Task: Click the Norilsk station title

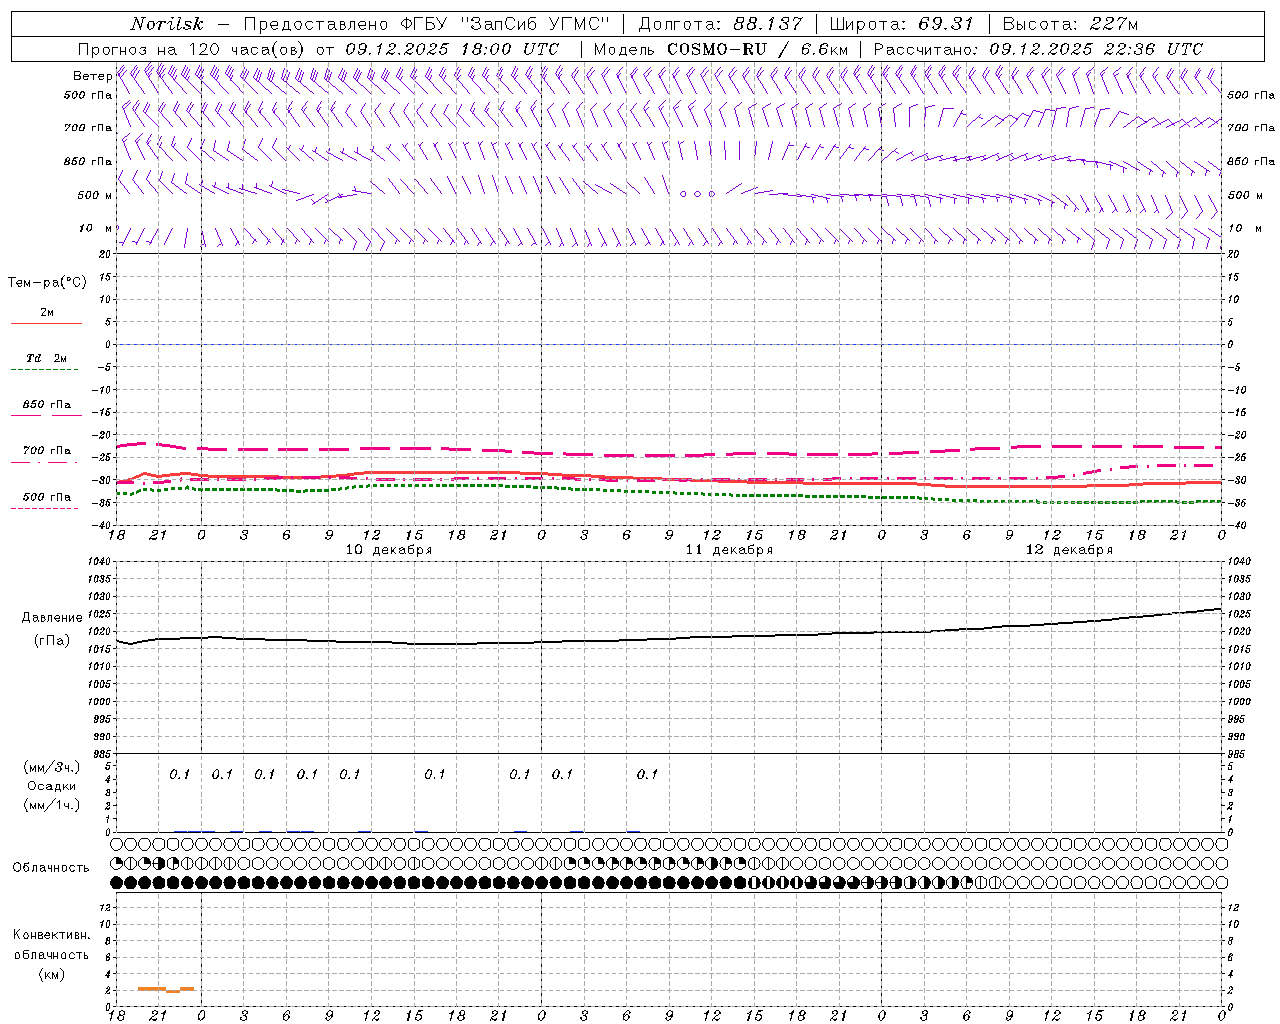Action: click(x=167, y=24)
